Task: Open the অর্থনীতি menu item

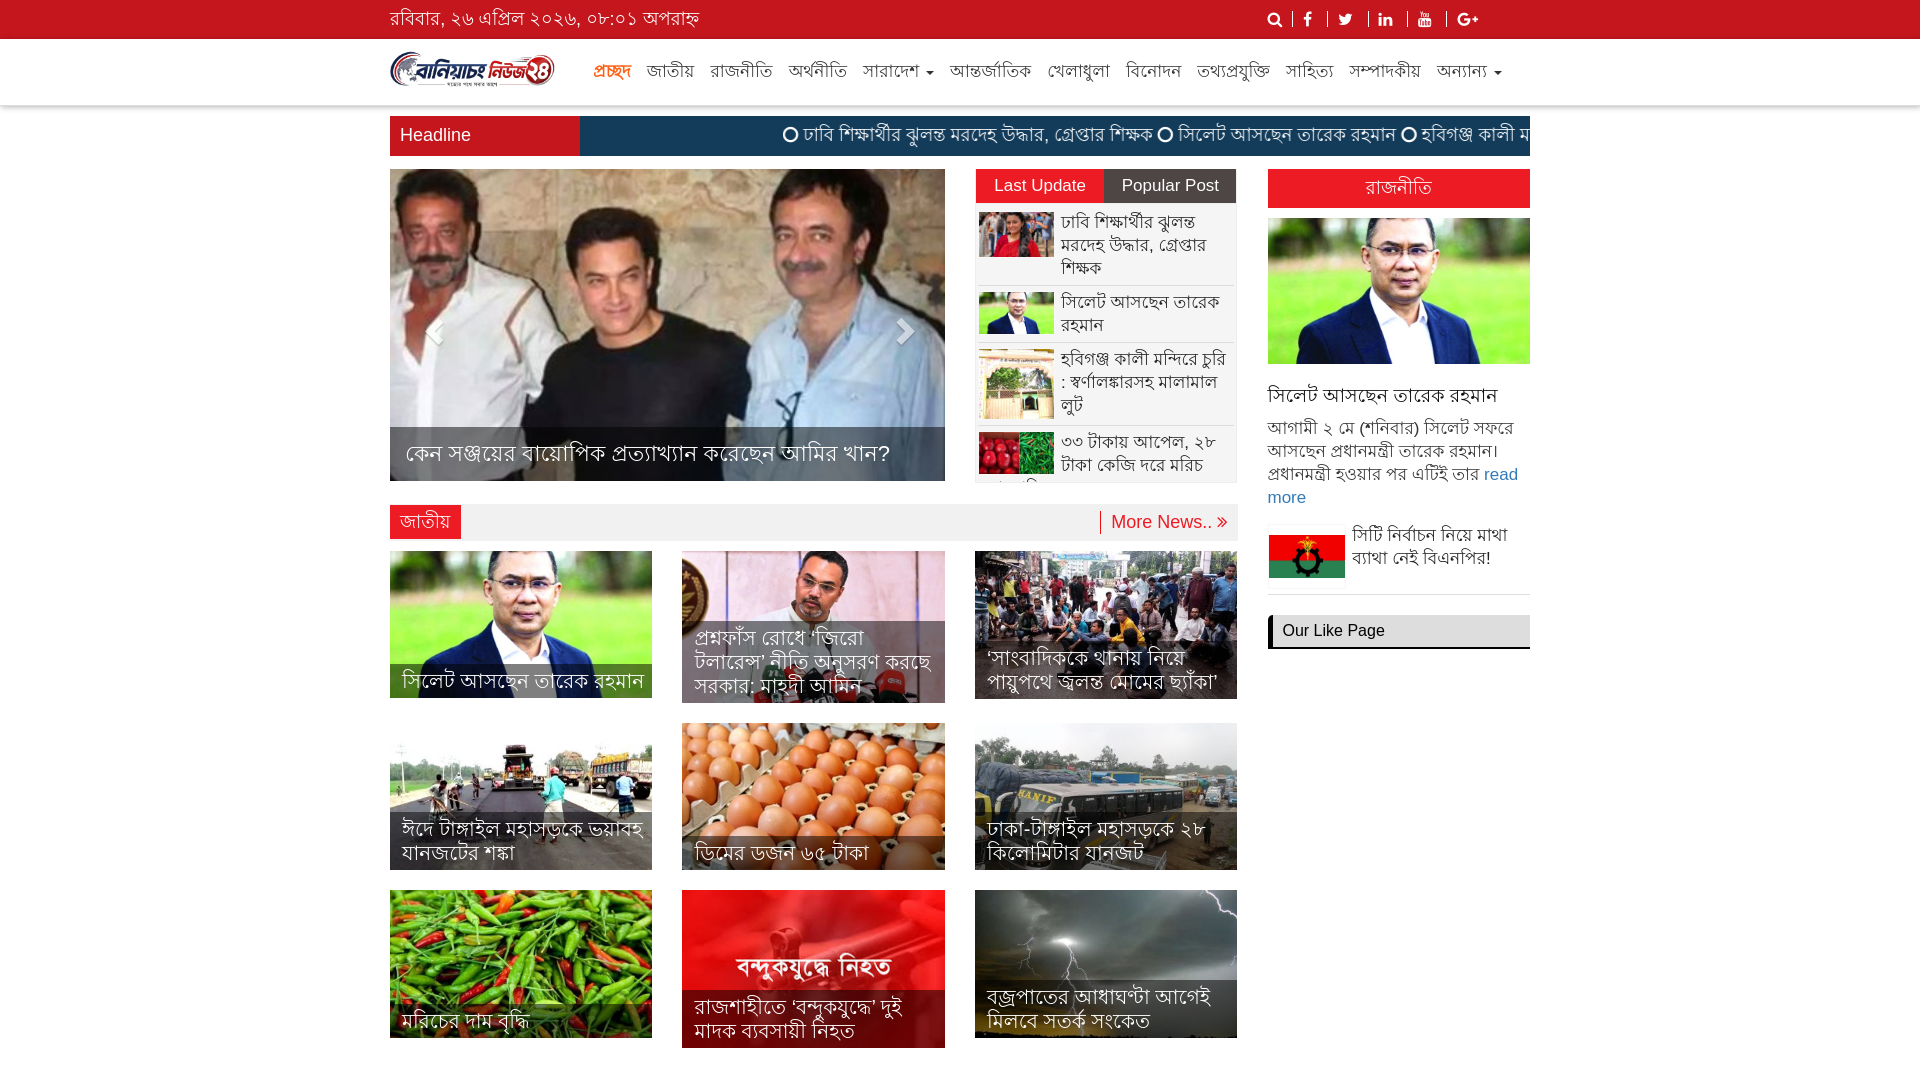Action: point(817,72)
